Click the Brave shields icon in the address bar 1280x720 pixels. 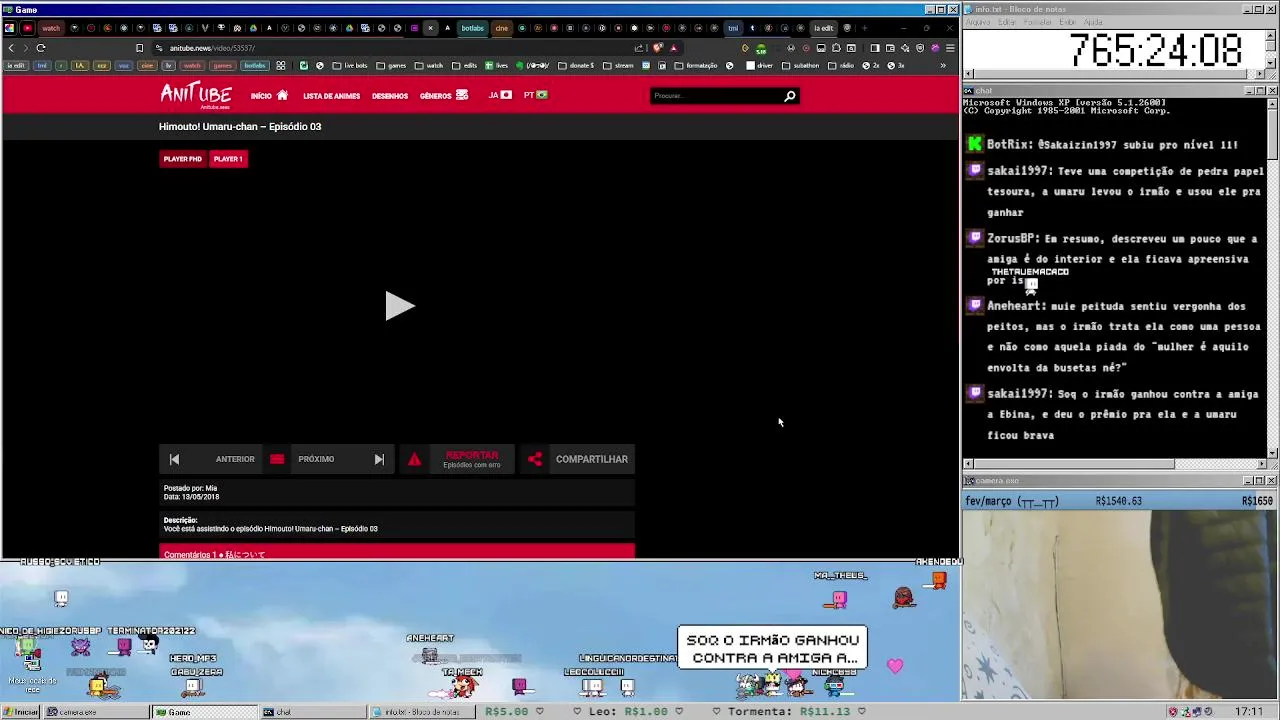tap(657, 48)
